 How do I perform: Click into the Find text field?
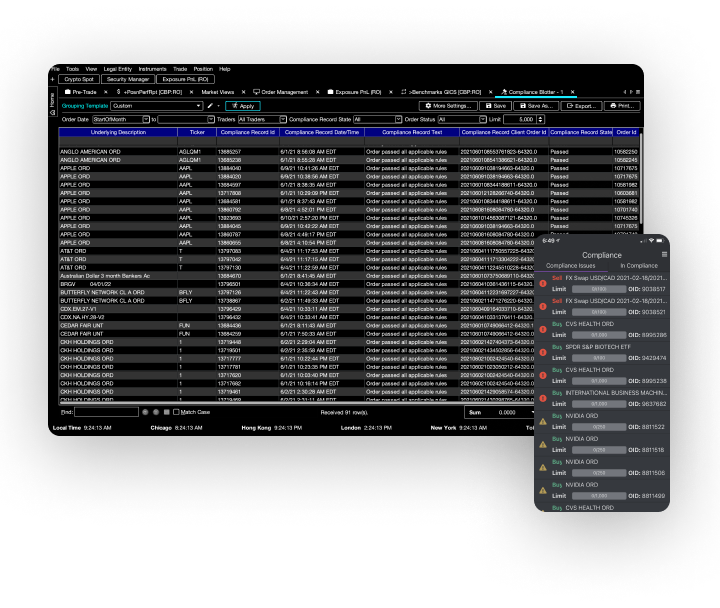tap(106, 411)
